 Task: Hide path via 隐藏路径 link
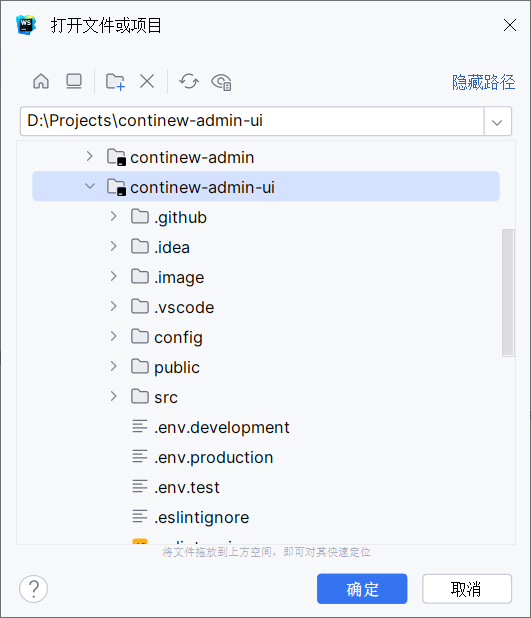pos(483,82)
